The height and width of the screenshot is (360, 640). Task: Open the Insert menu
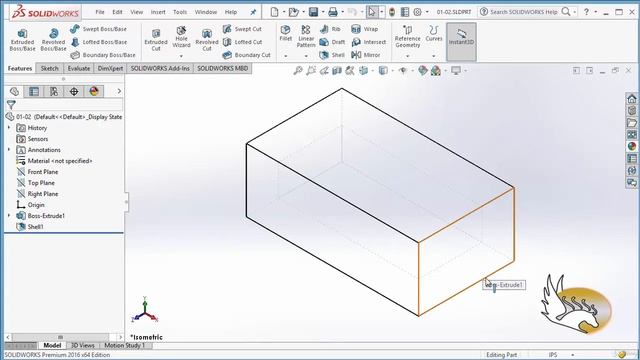(158, 12)
